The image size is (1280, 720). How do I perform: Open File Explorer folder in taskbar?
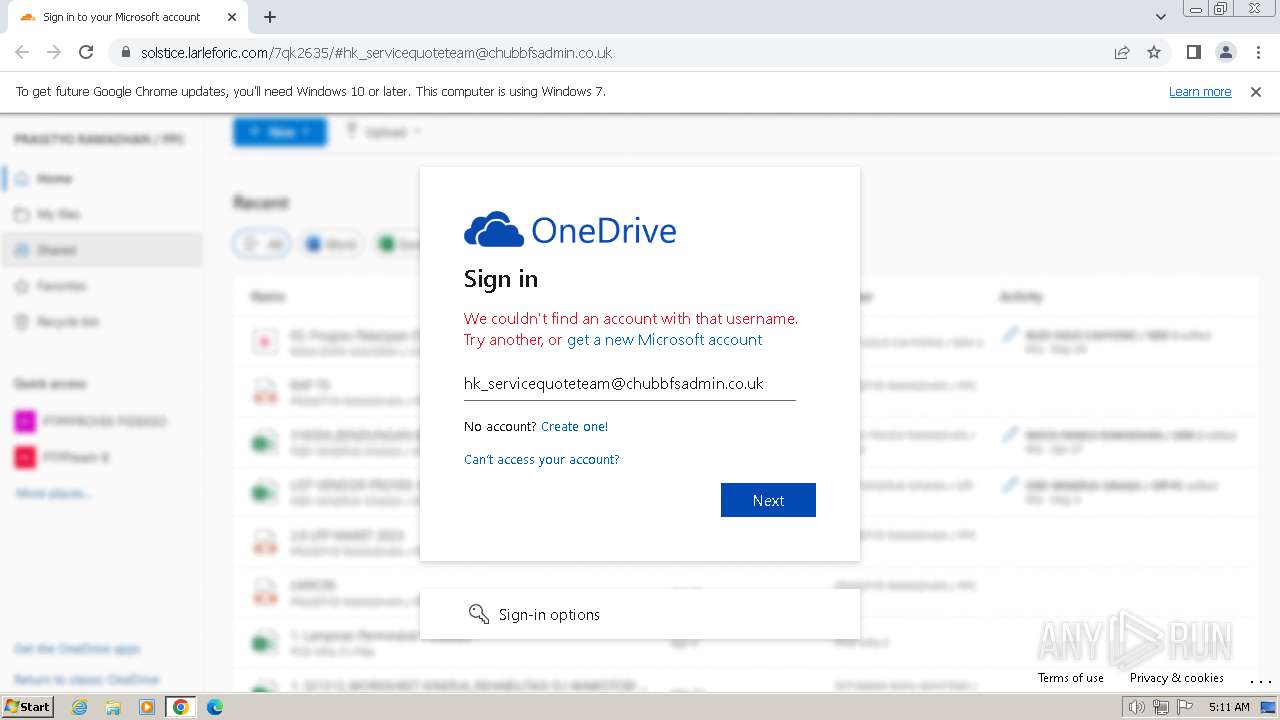pos(113,707)
